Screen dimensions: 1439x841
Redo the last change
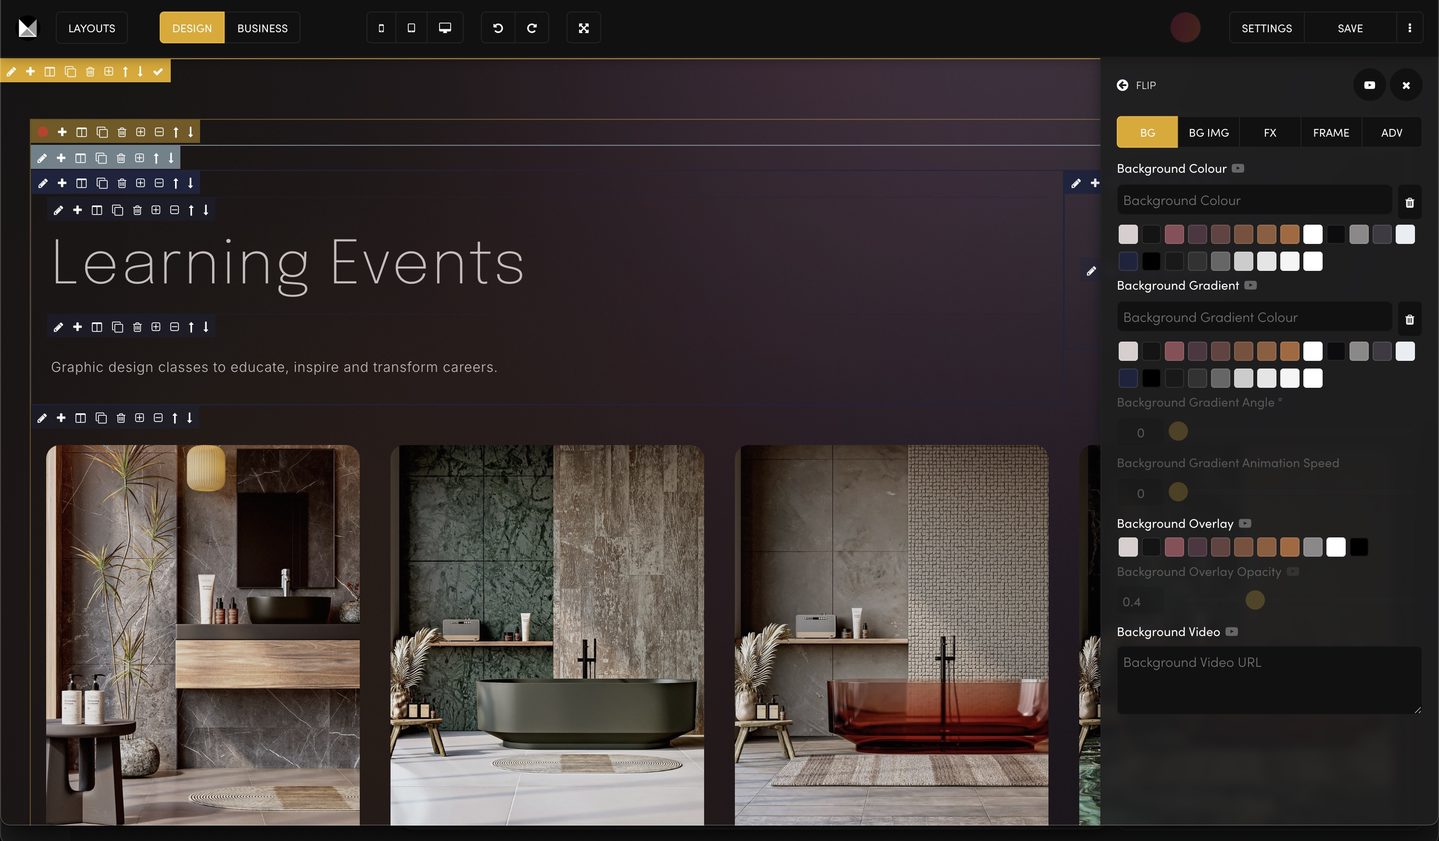(532, 28)
